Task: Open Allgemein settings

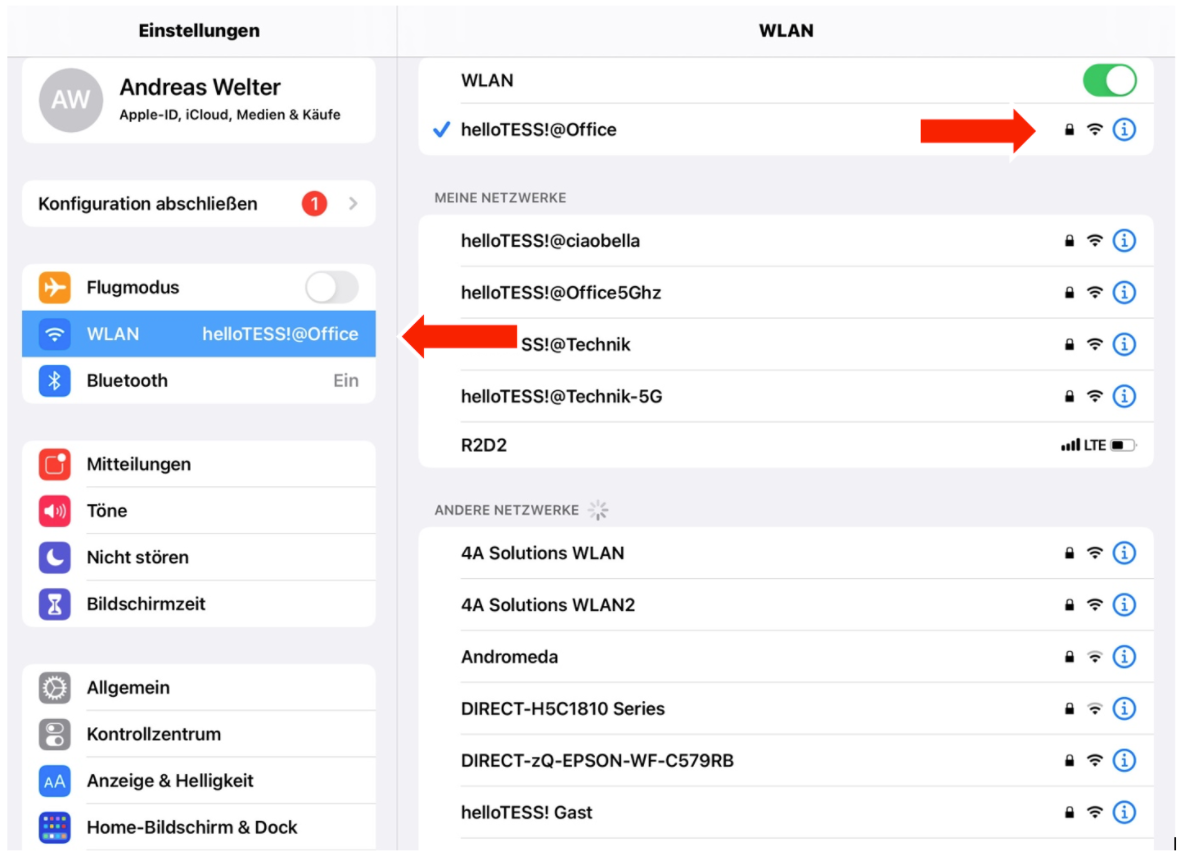Action: pos(199,688)
